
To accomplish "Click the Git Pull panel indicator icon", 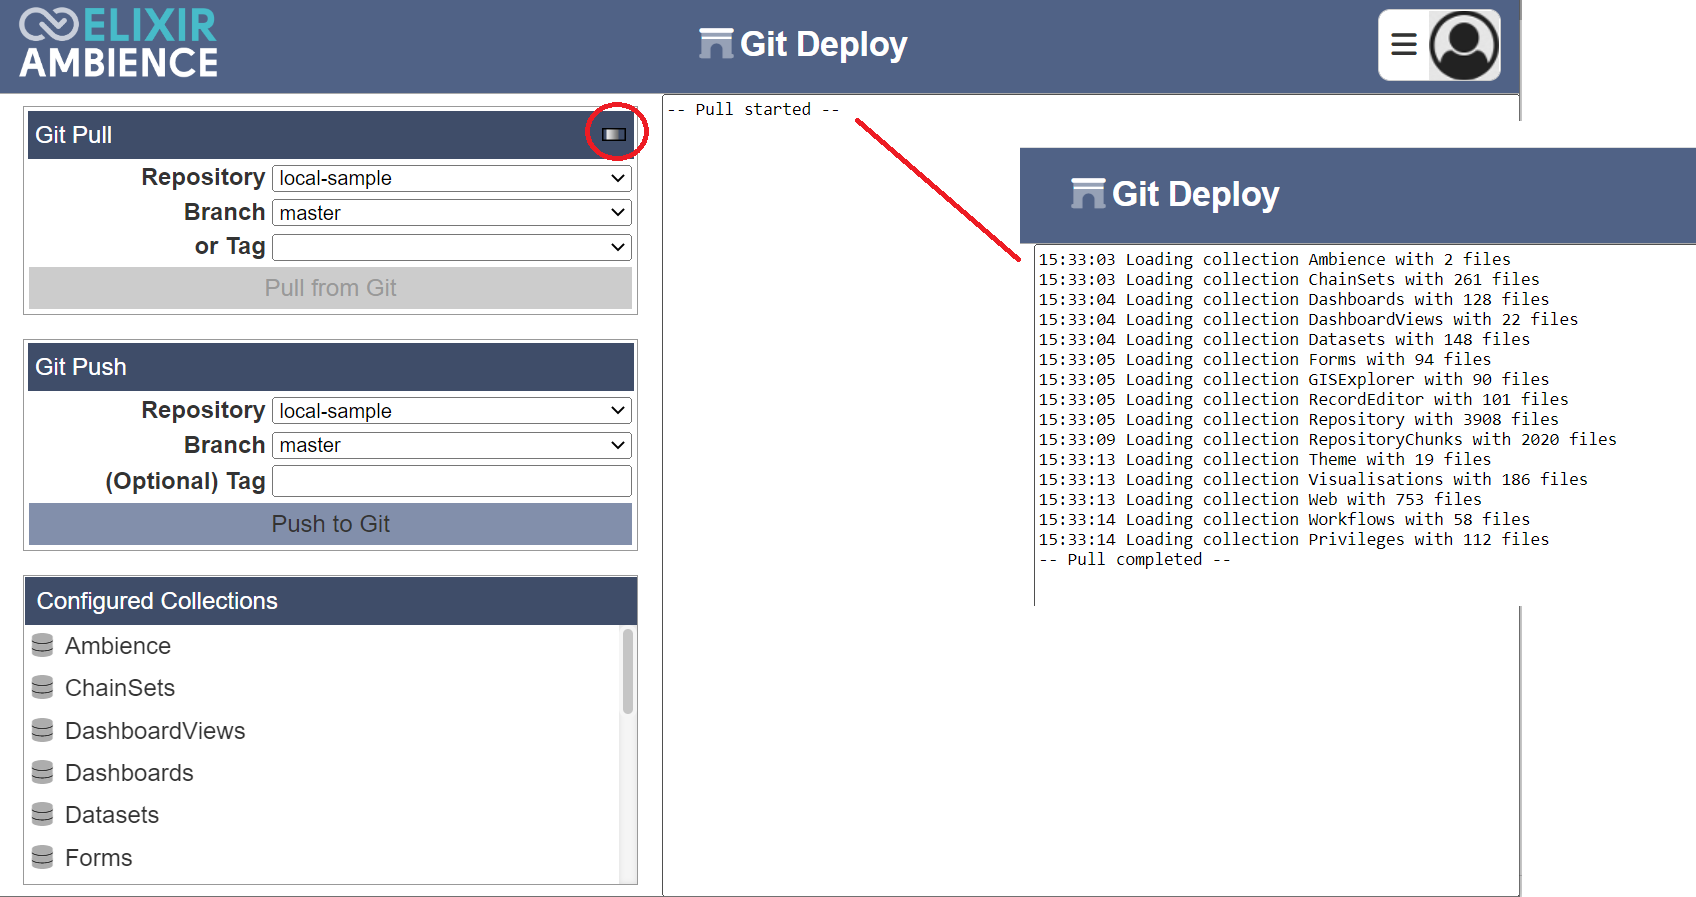I will (614, 134).
